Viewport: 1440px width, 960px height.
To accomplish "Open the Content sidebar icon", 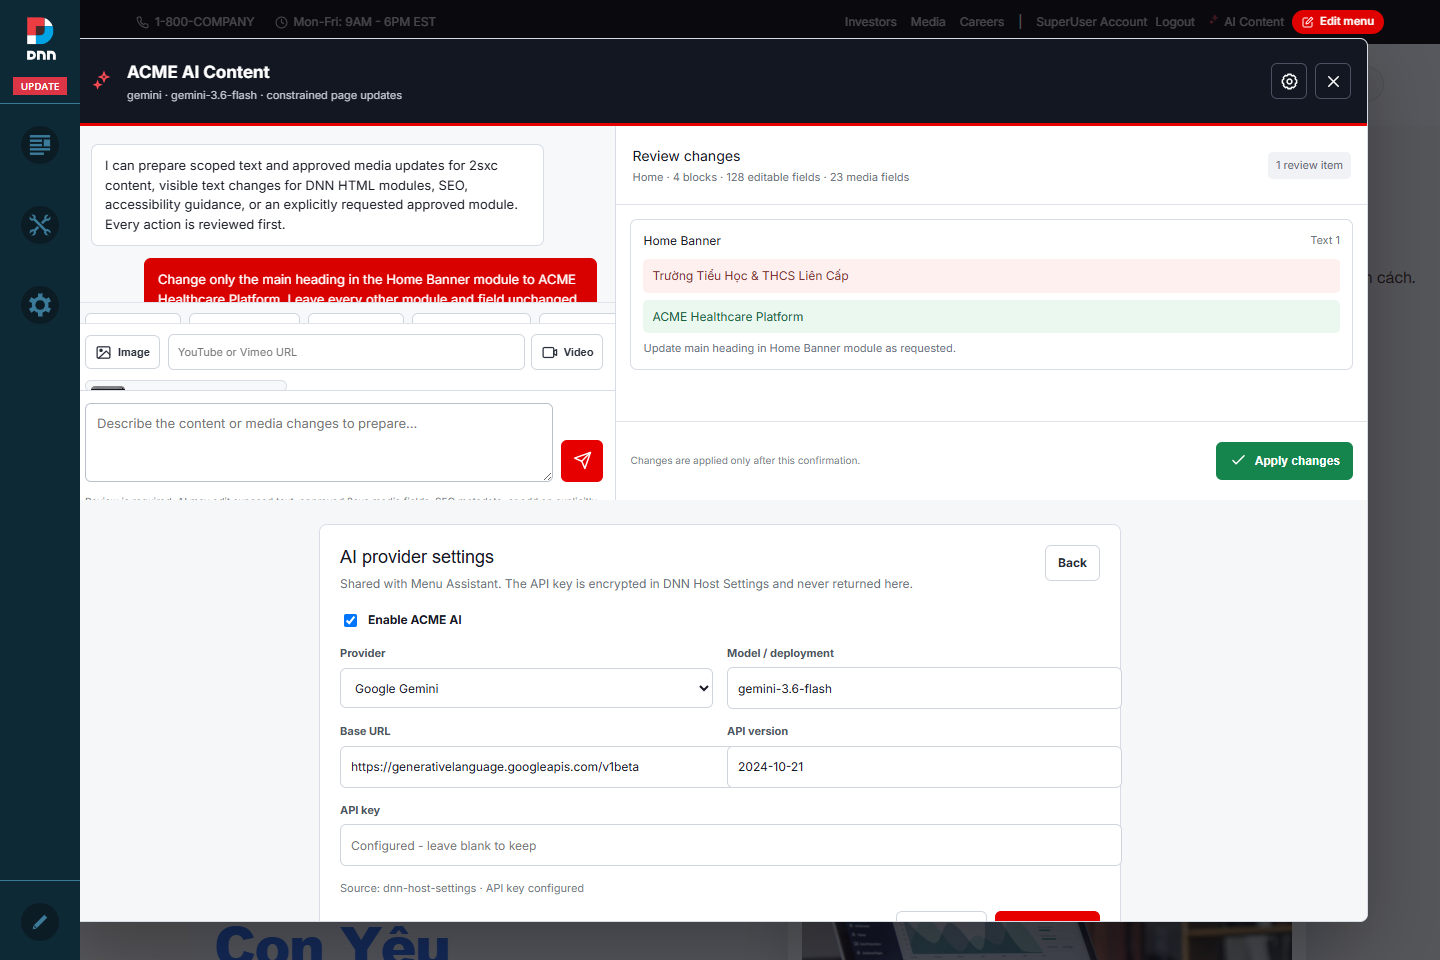I will point(40,146).
